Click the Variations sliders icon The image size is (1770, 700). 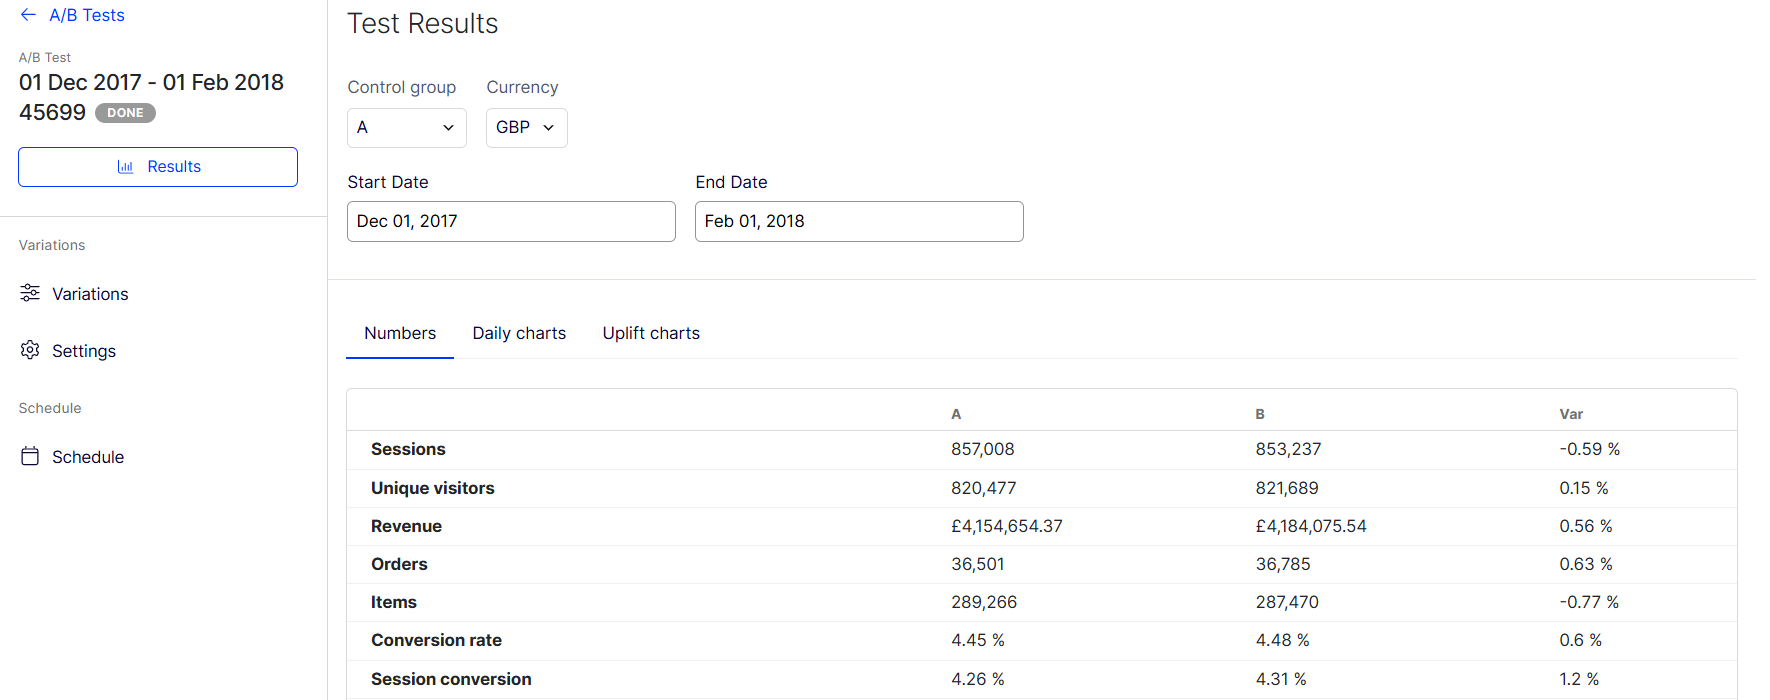click(30, 293)
